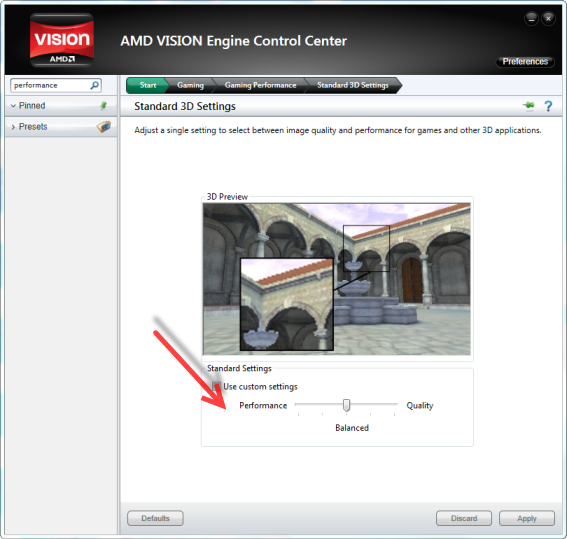Click the VISION AMD logo

pos(62,40)
